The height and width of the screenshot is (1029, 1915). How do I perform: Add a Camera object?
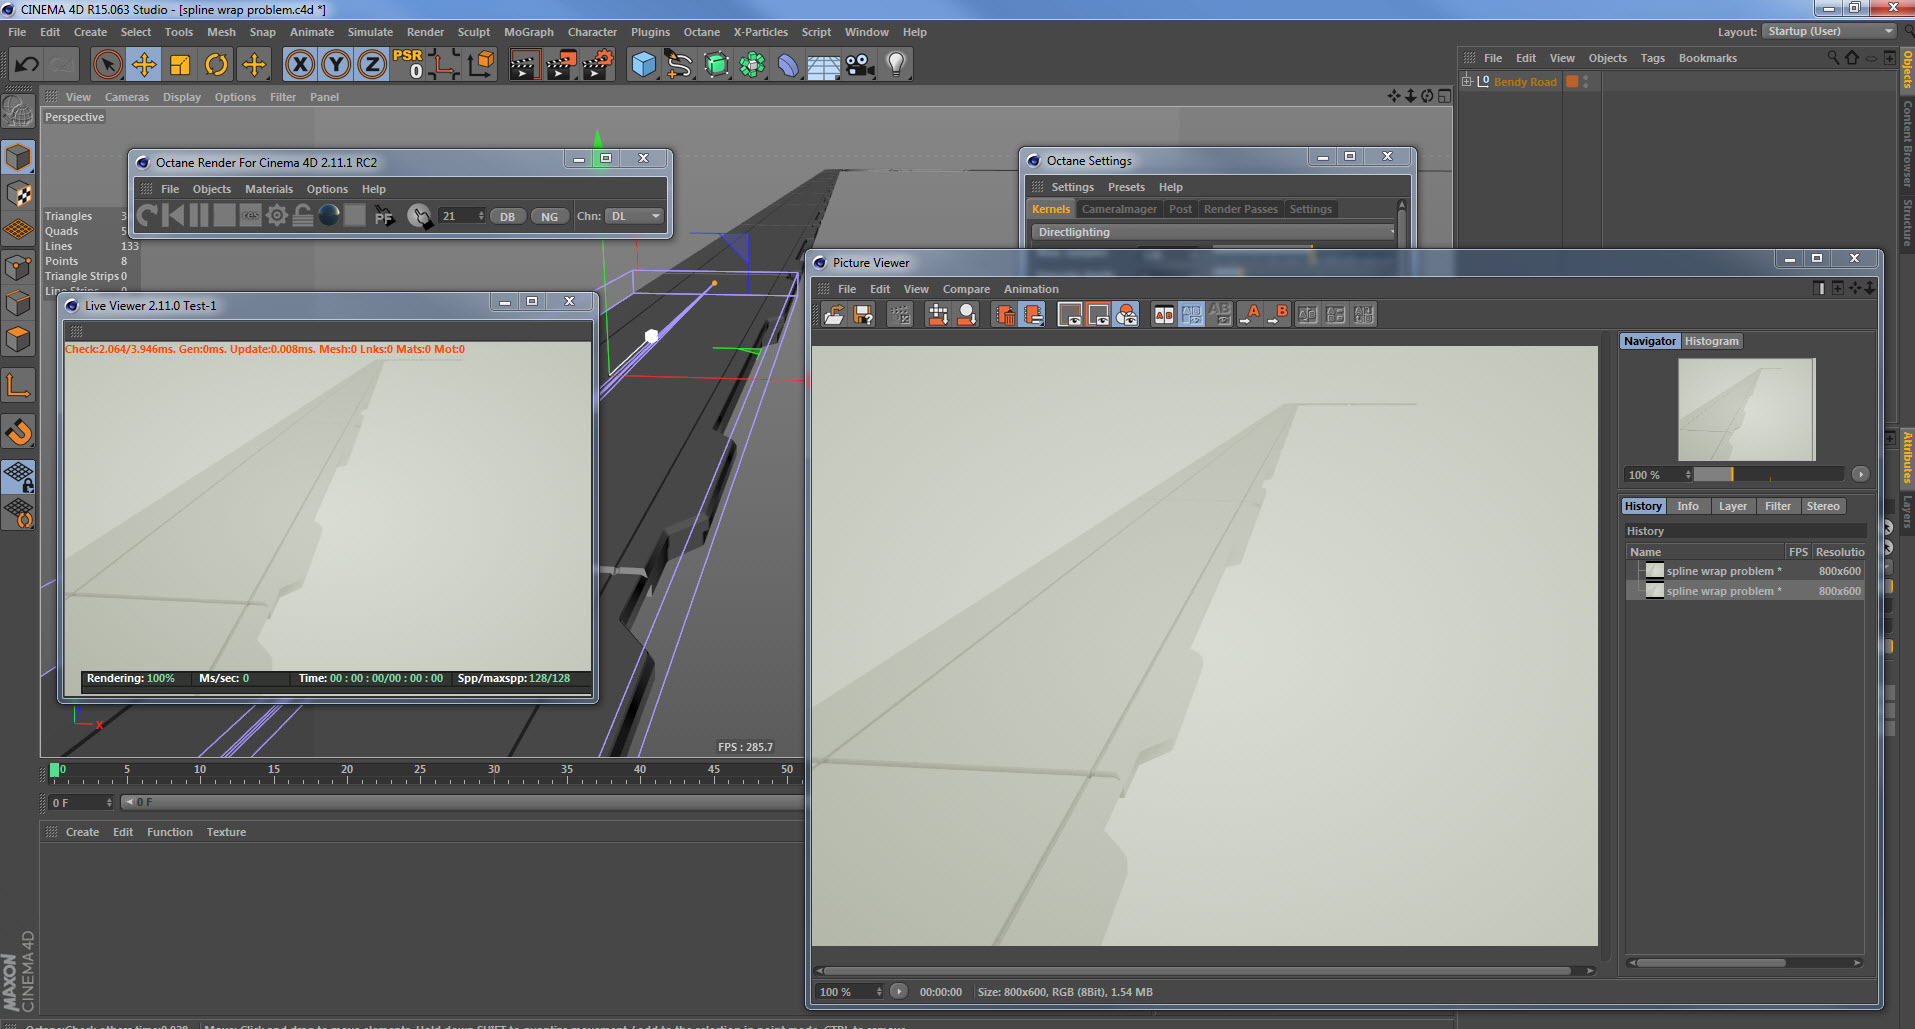860,65
